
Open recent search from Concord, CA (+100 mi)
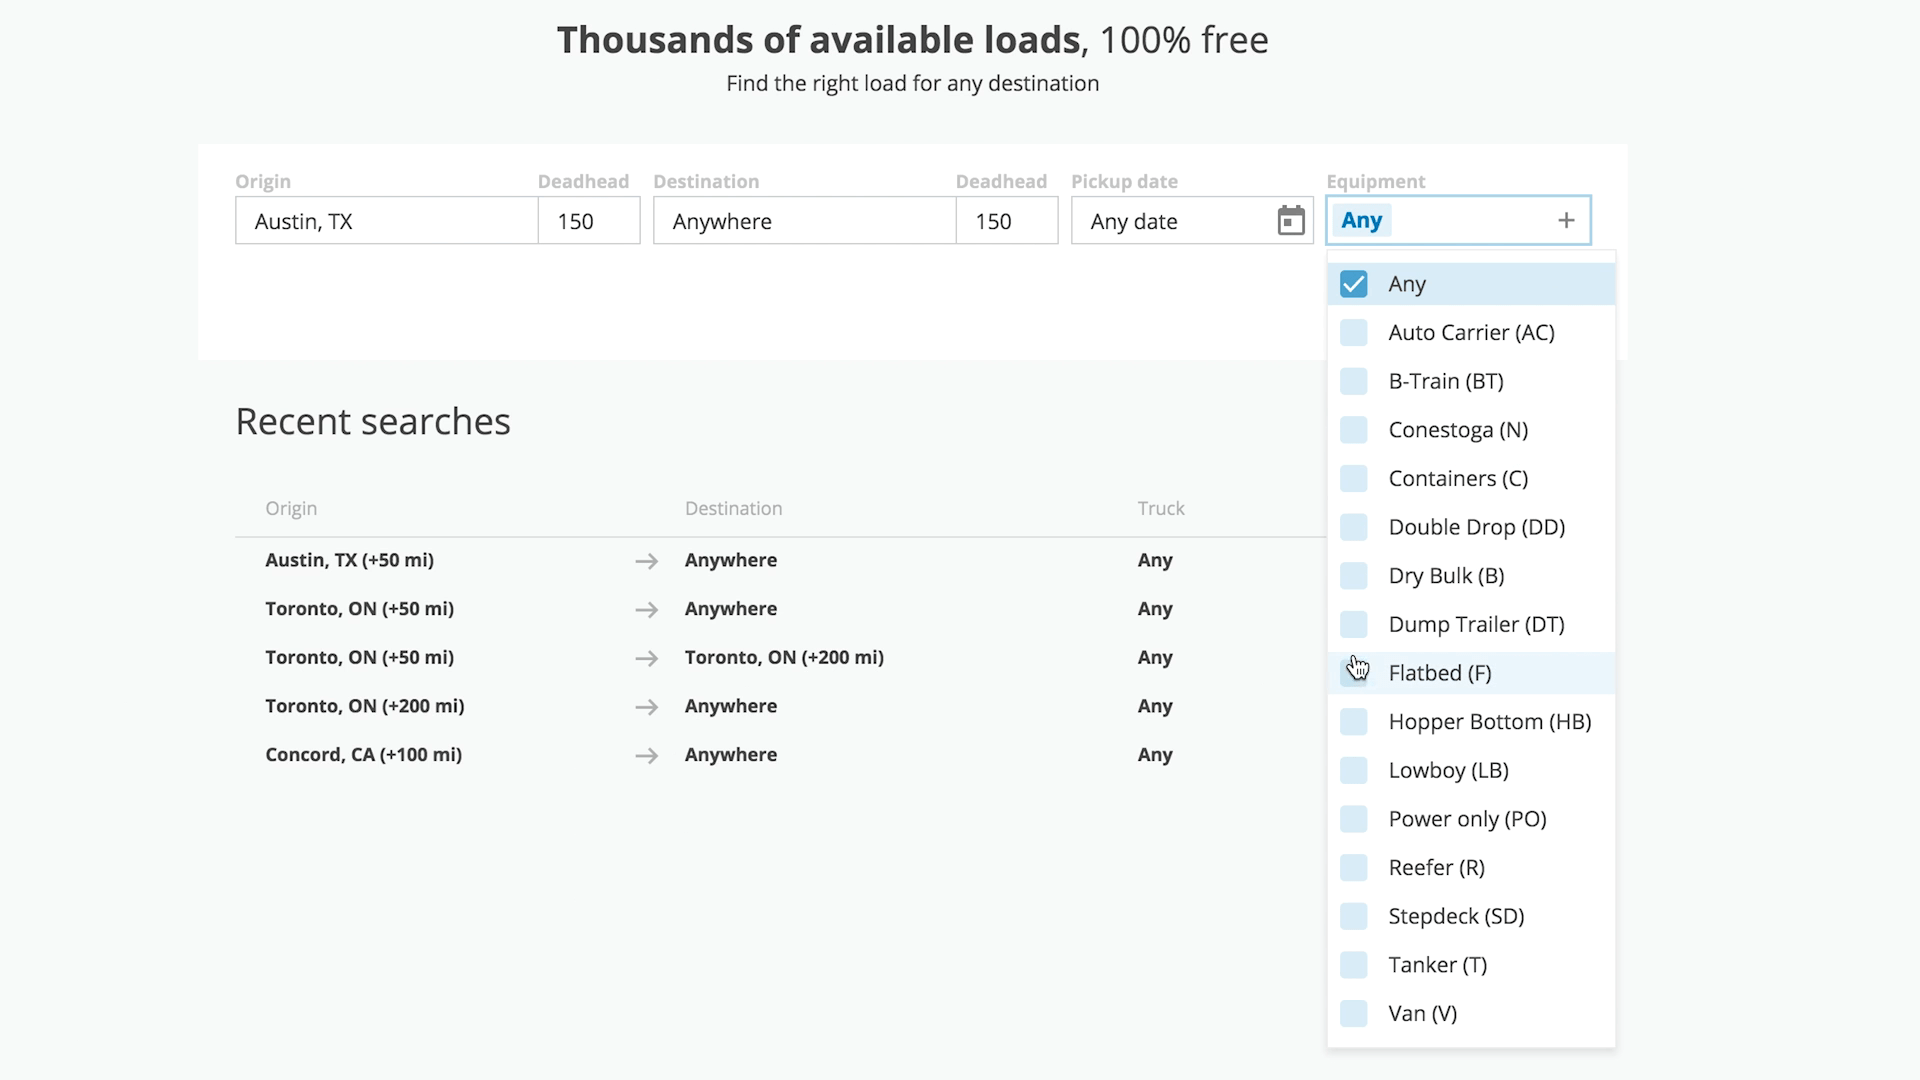click(x=363, y=755)
